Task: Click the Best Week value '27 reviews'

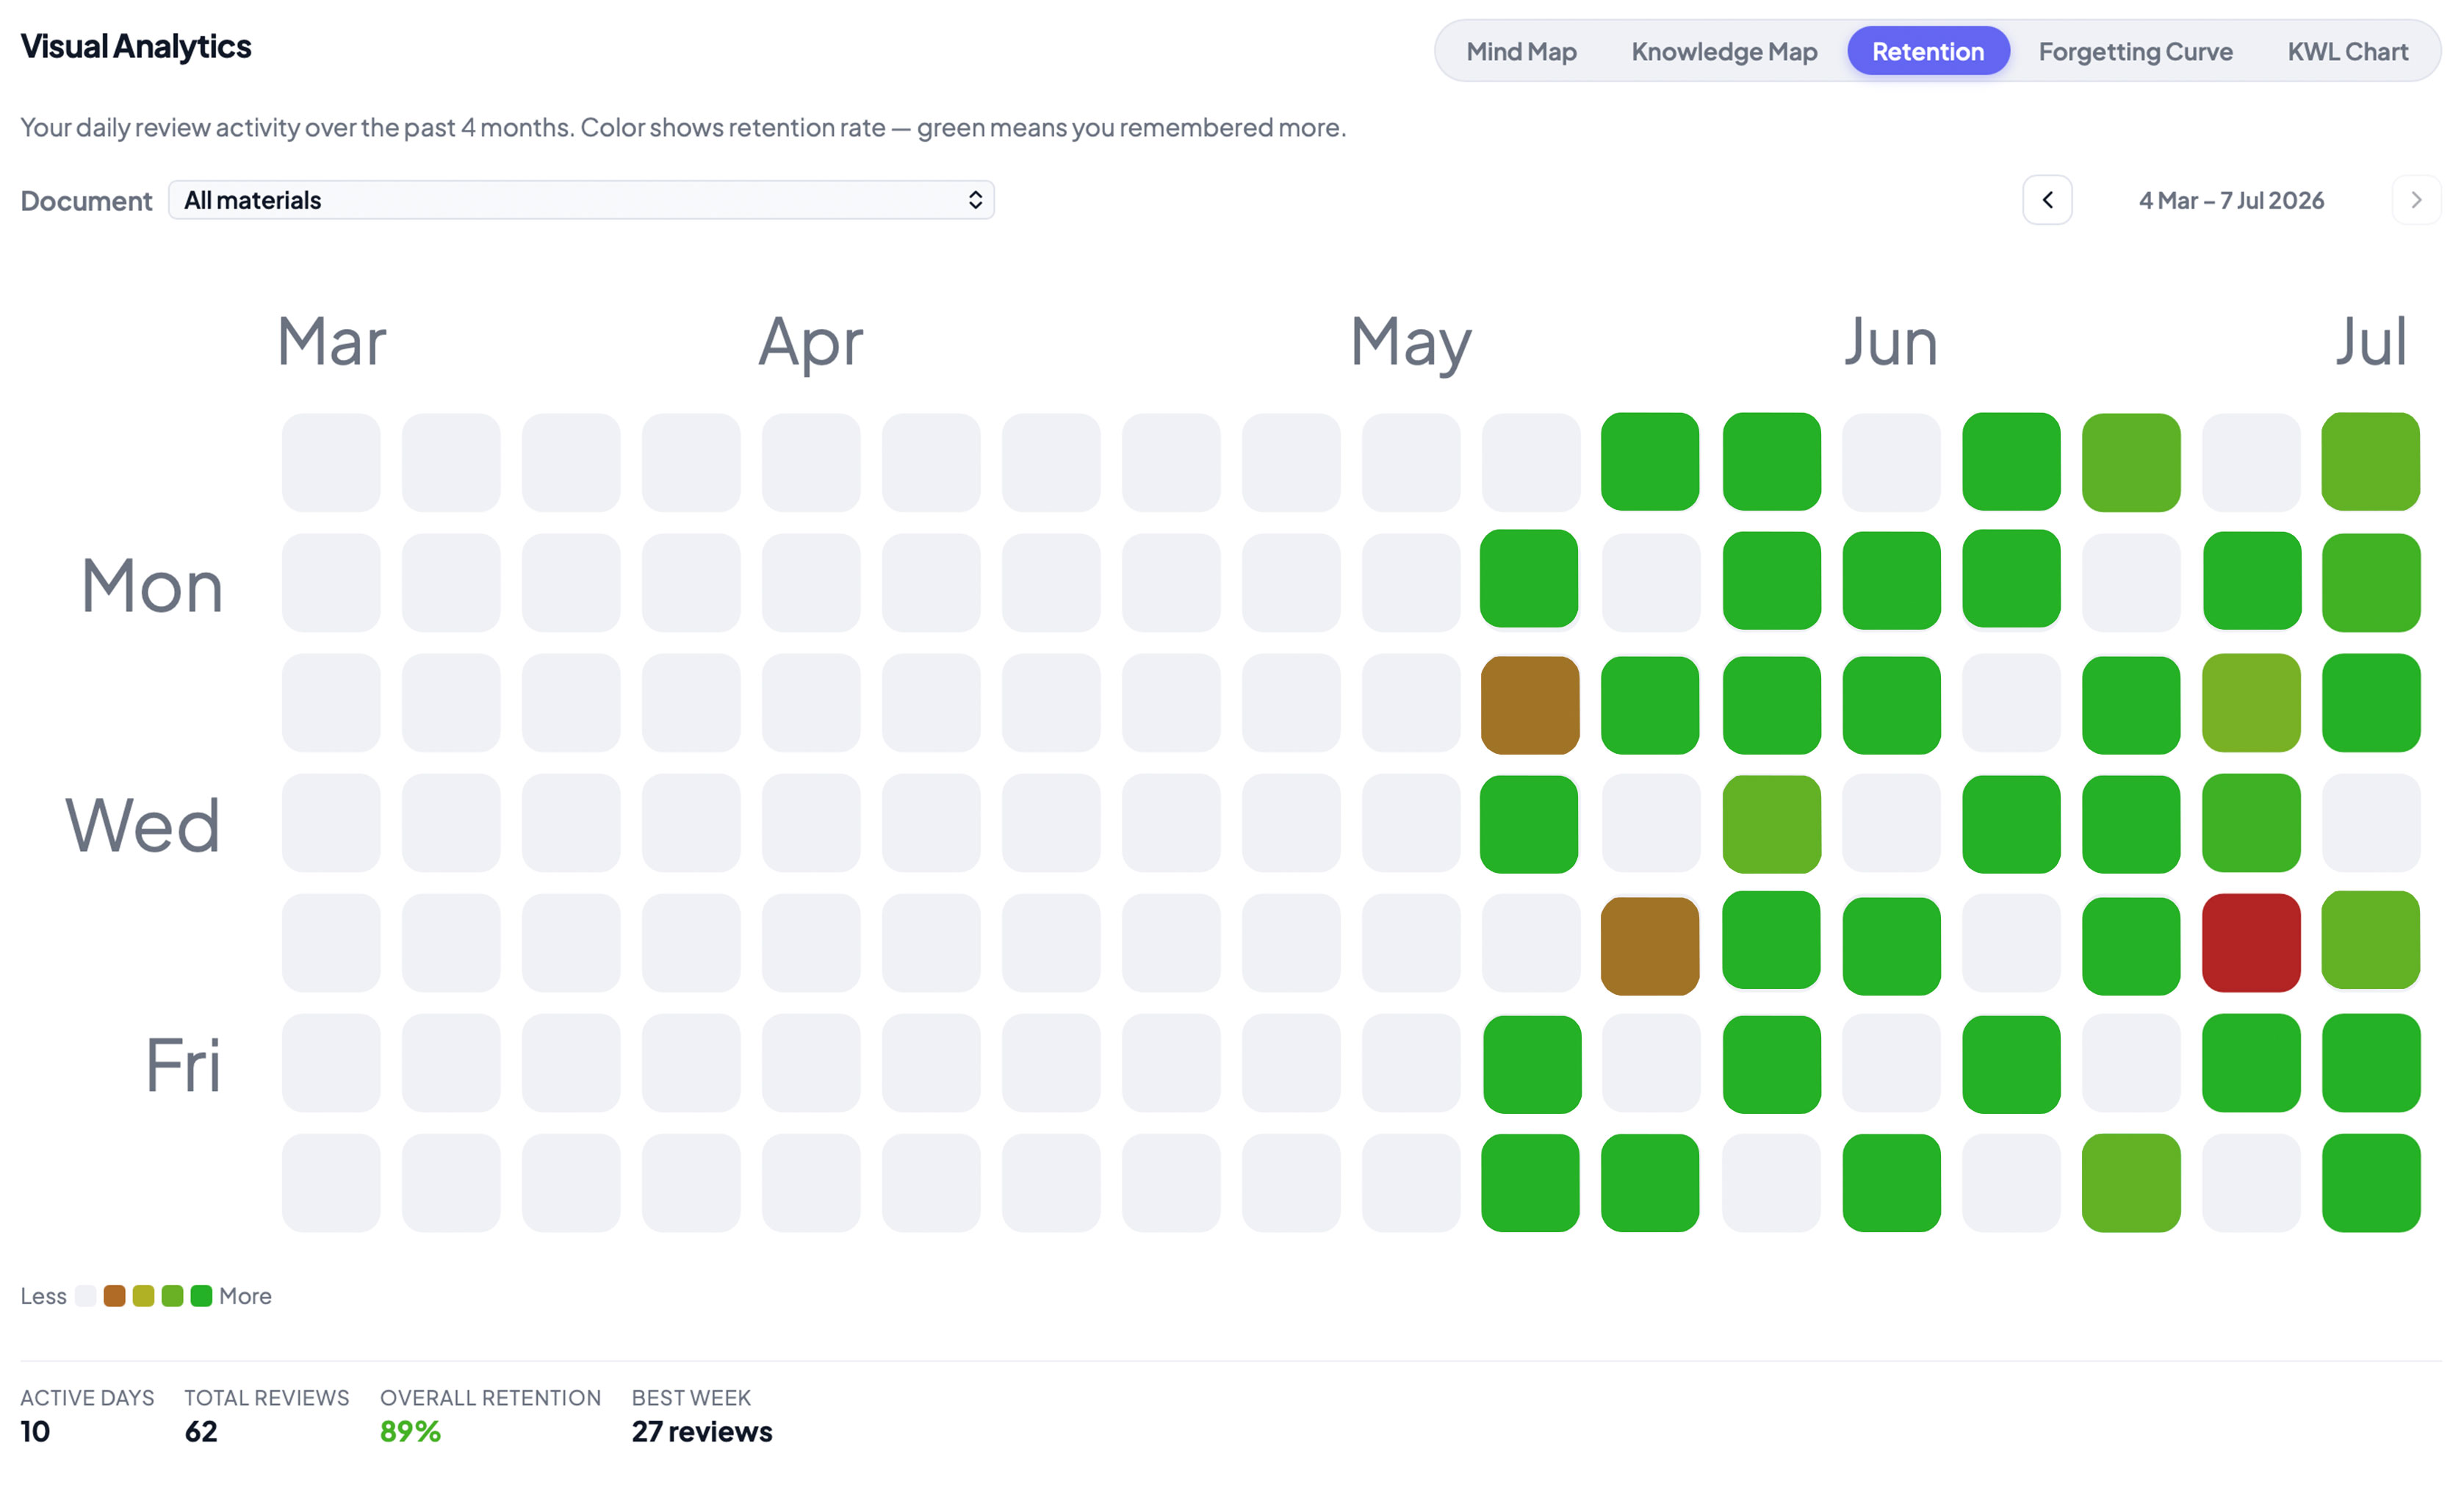Action: [702, 1431]
